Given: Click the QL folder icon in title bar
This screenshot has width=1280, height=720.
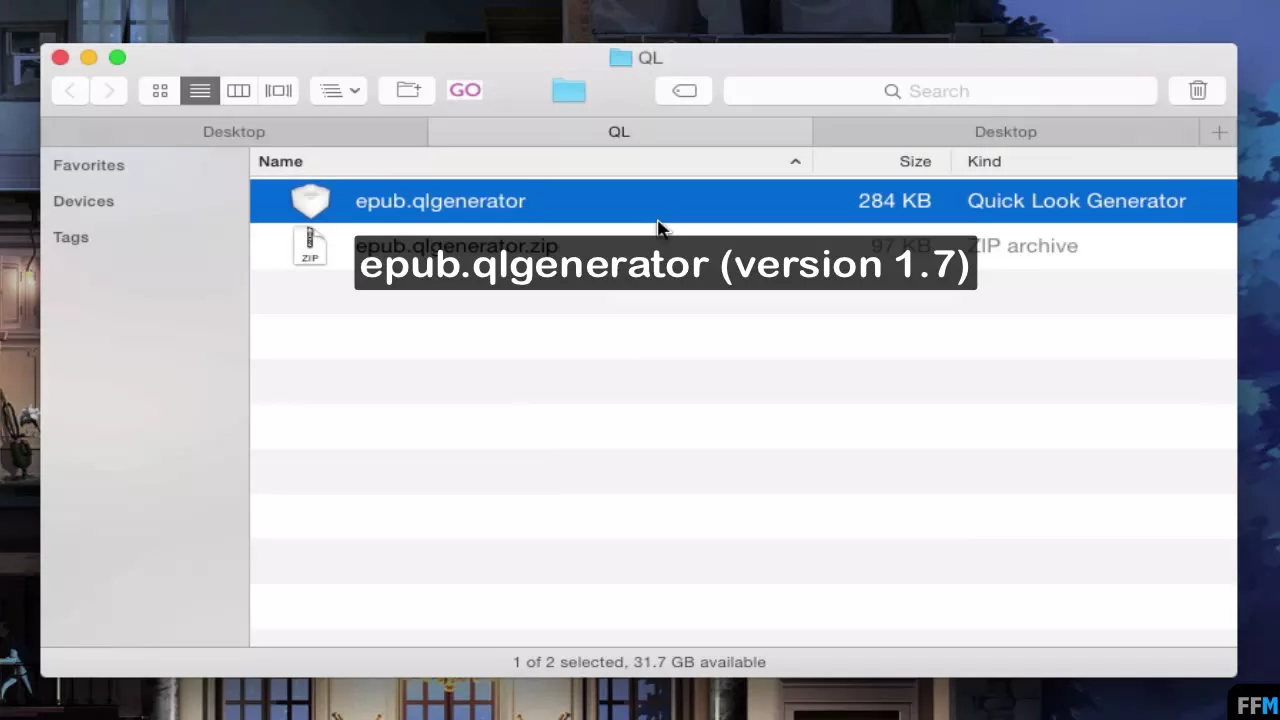Looking at the screenshot, I should [621, 58].
